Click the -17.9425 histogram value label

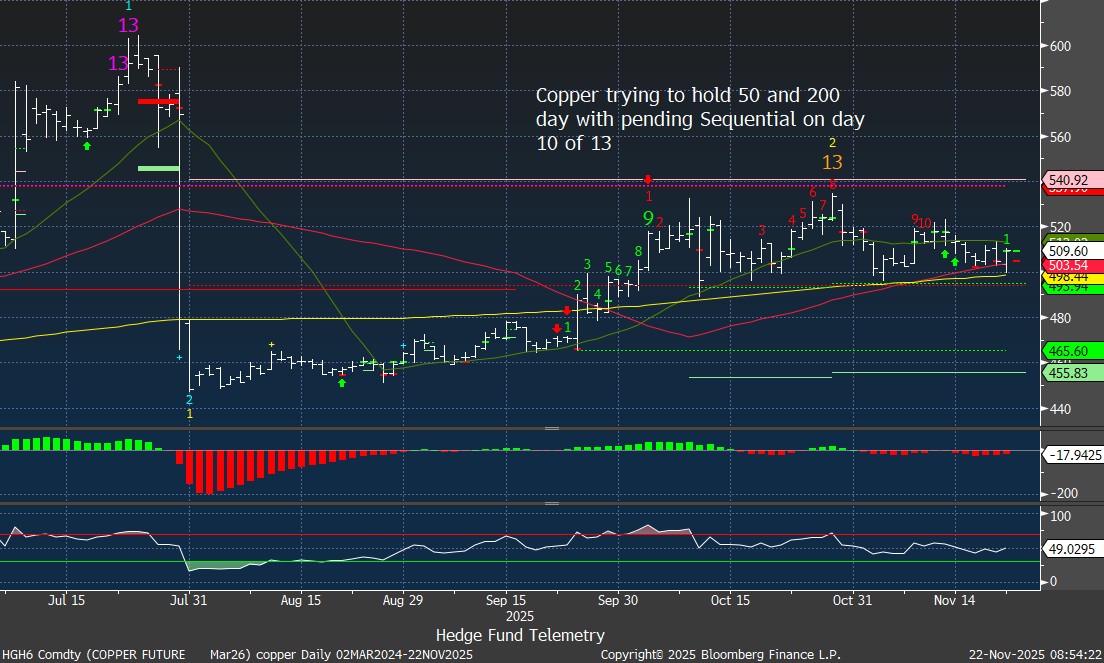click(1072, 454)
